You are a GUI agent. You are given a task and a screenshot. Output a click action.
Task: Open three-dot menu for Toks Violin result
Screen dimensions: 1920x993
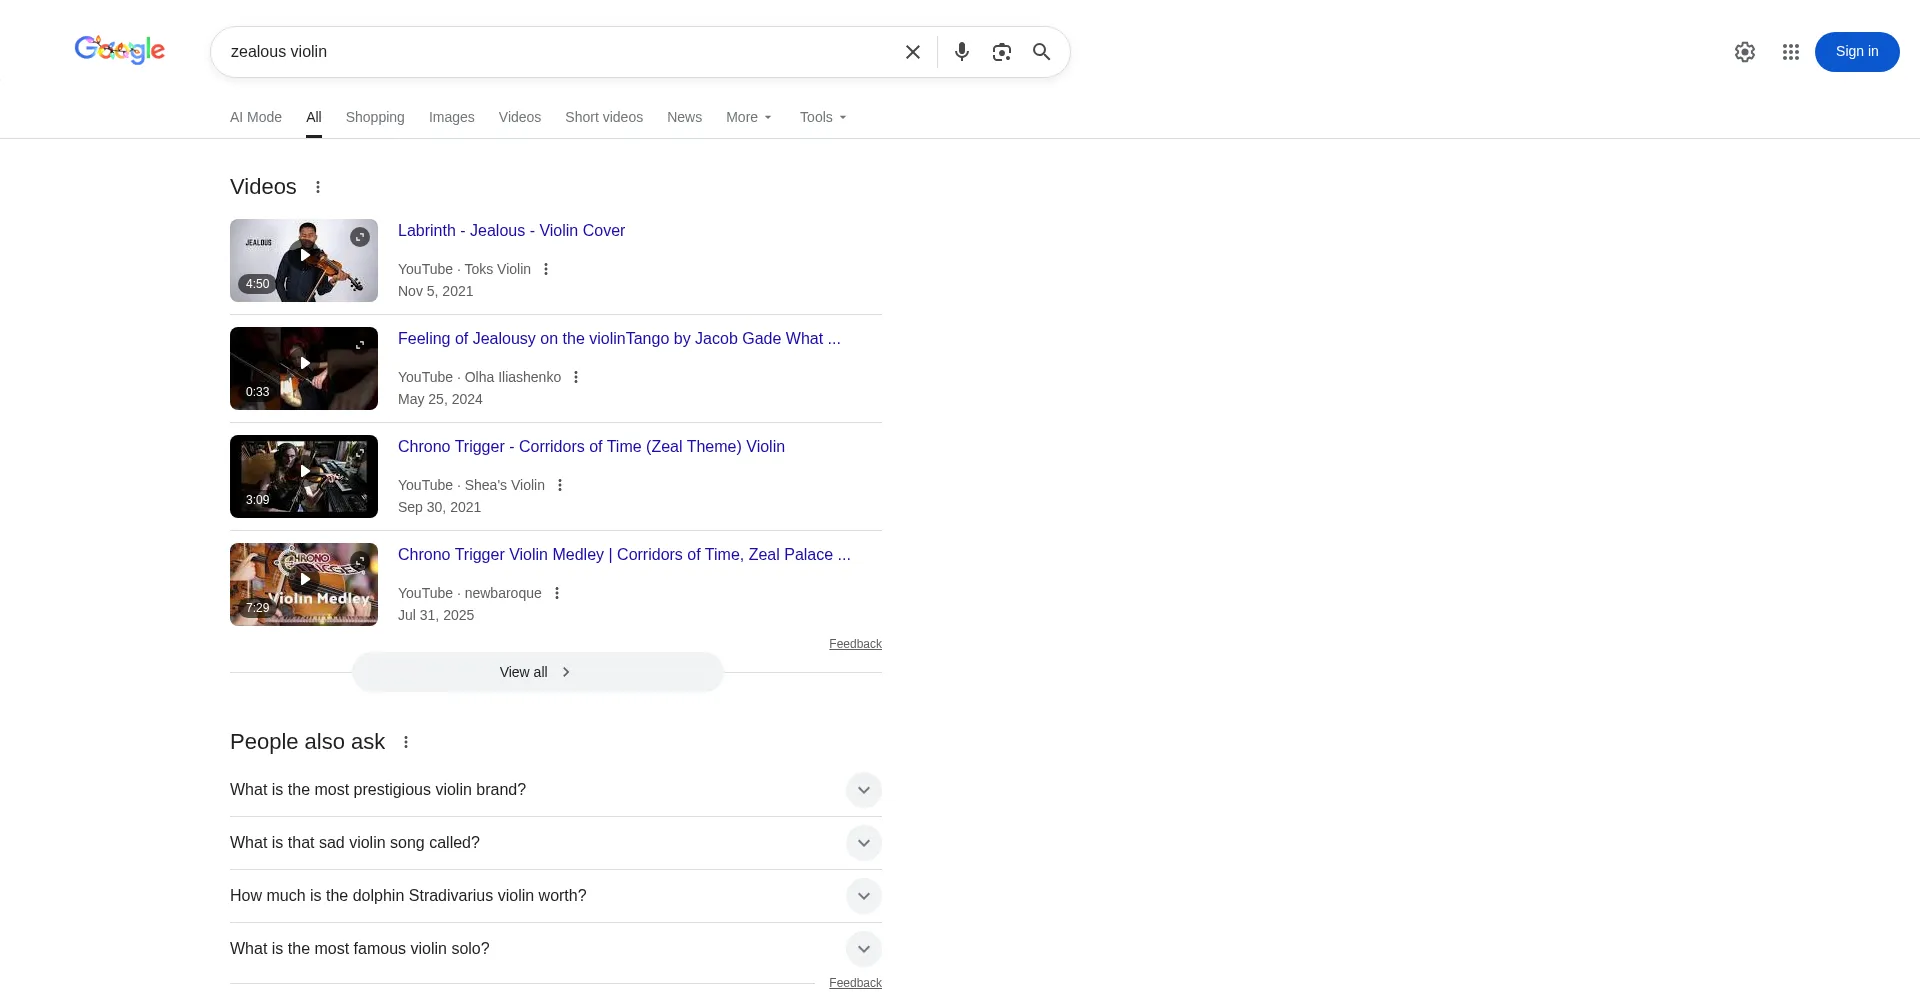546,269
